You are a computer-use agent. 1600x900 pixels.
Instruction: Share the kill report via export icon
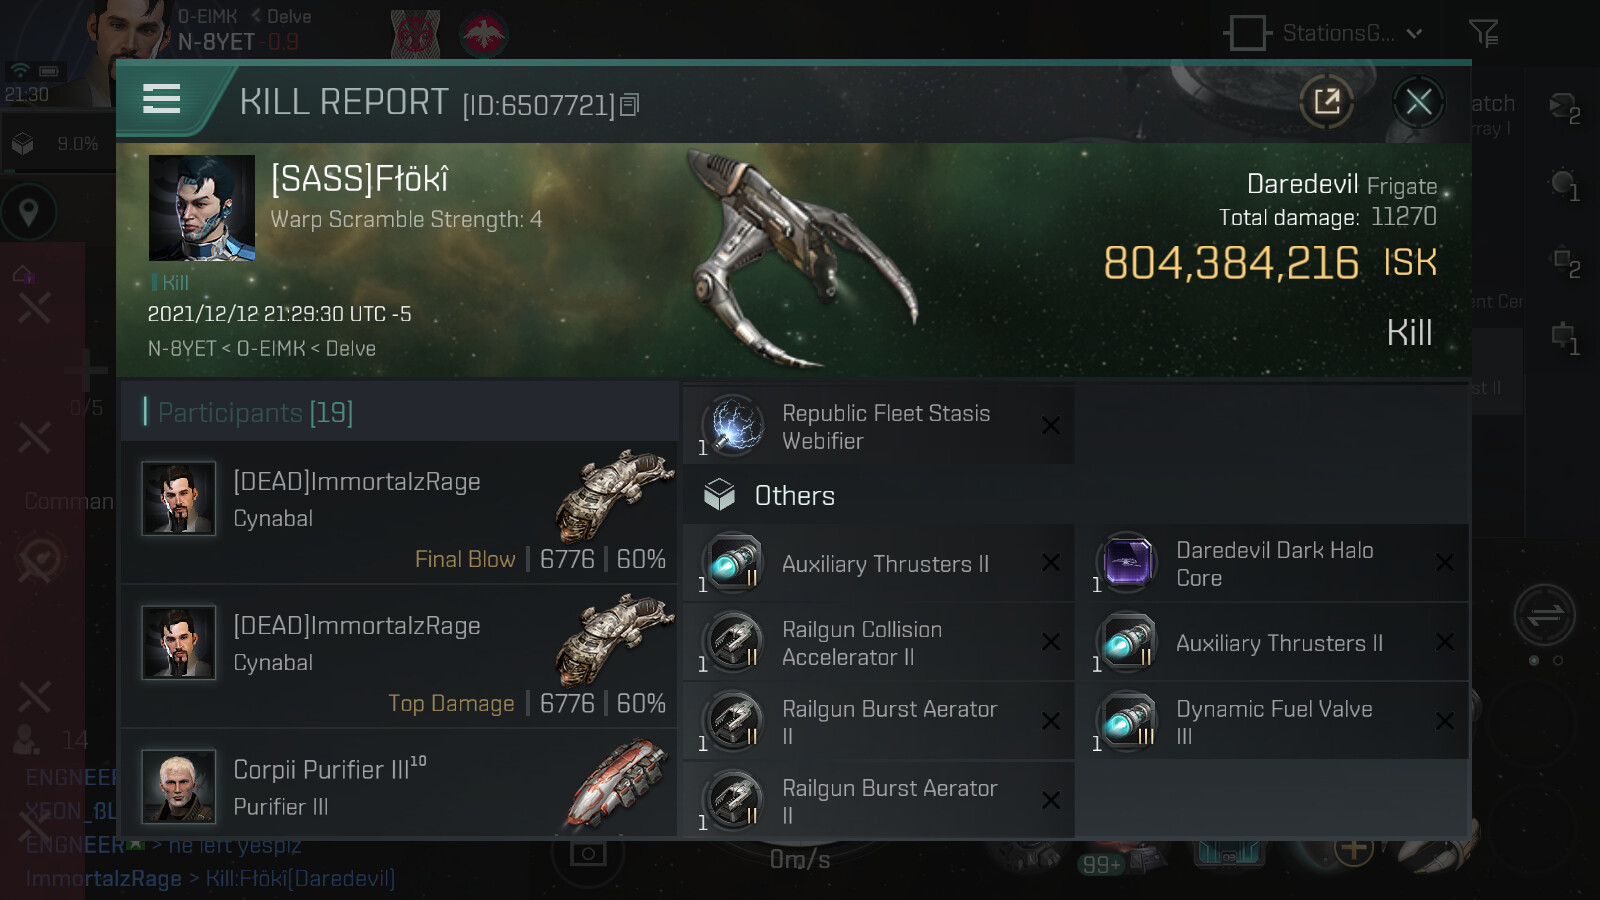[1327, 101]
